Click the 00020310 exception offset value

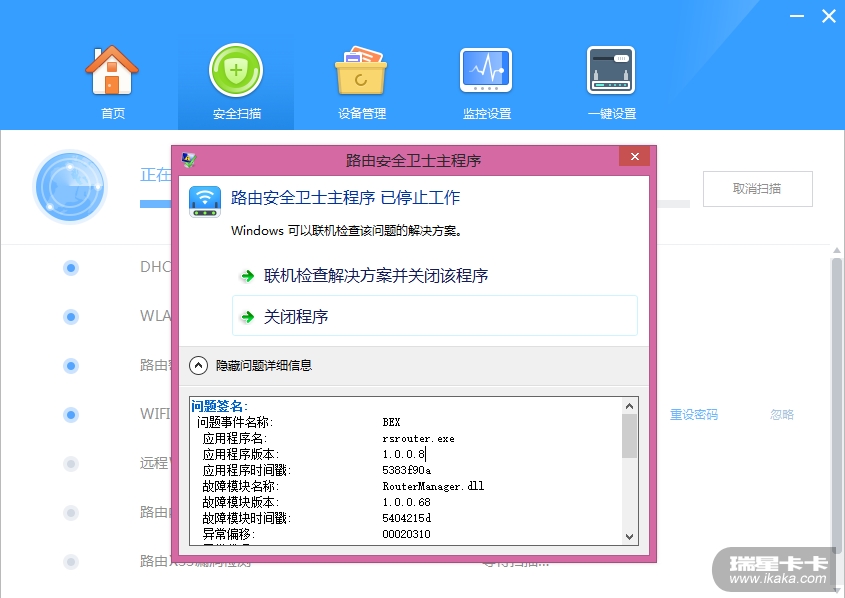406,534
